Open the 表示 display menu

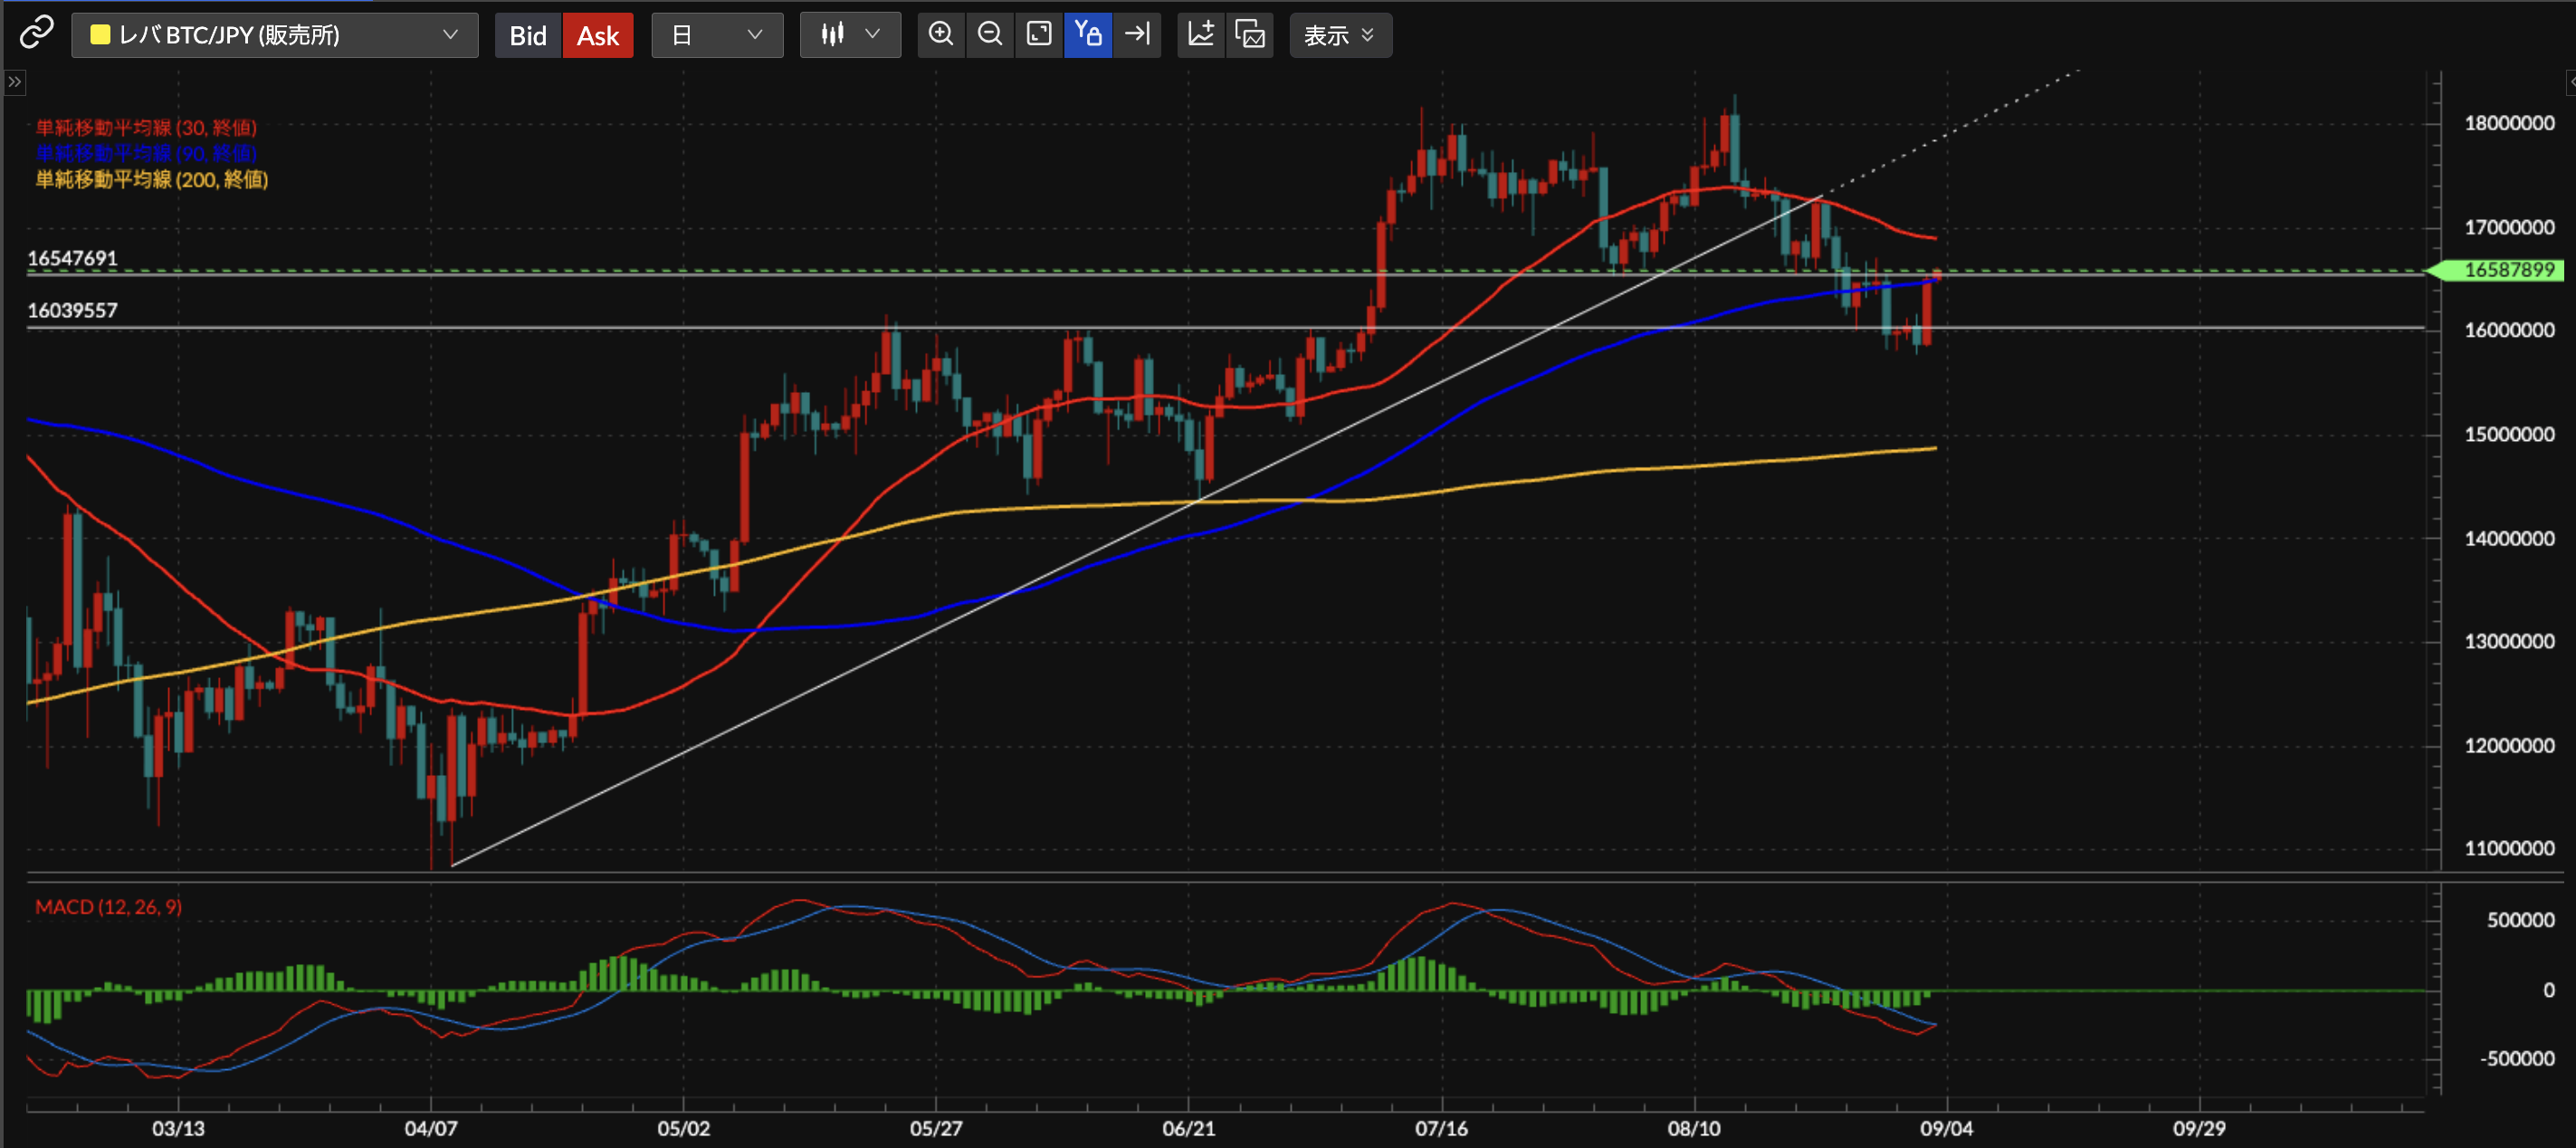pos(1339,36)
